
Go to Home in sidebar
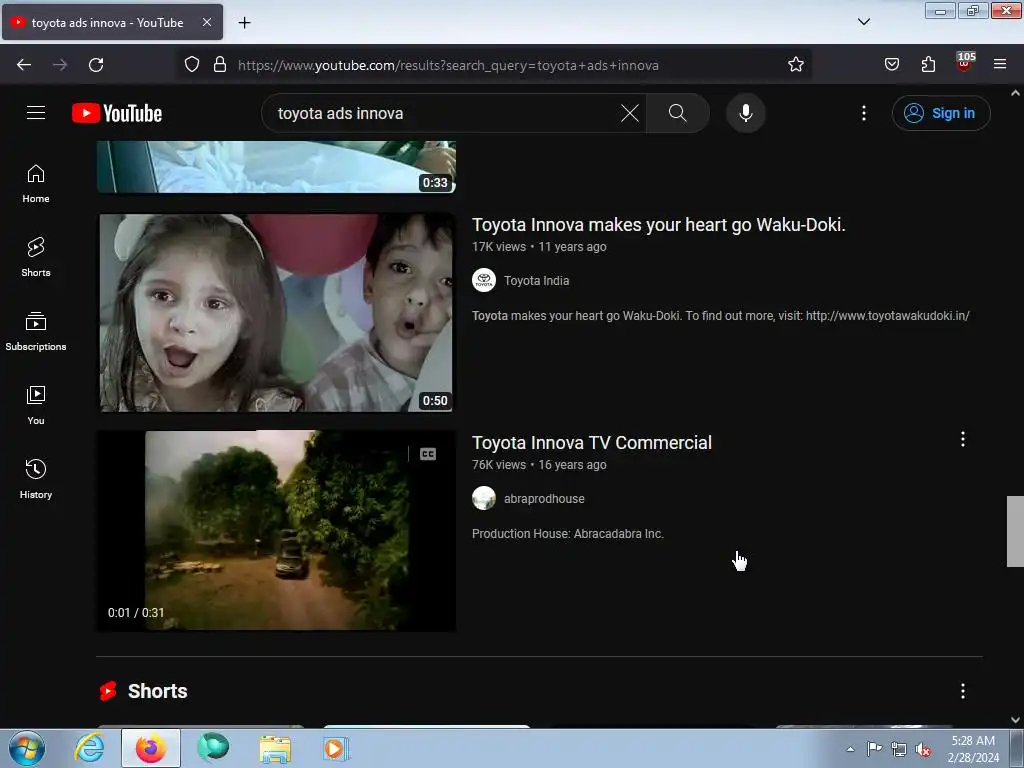click(36, 184)
